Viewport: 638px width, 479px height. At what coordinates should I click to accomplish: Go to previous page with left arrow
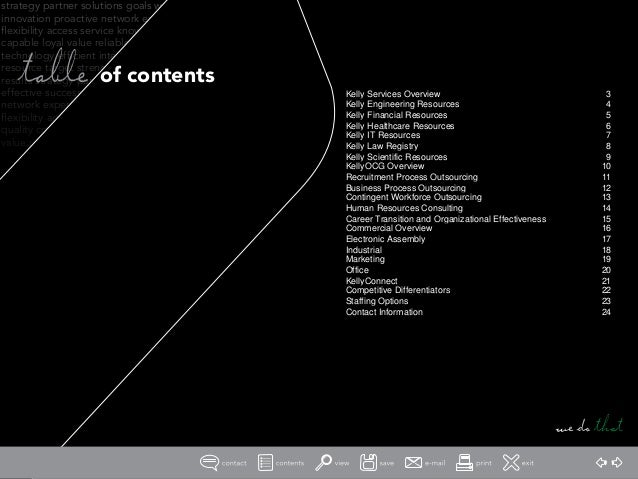tap(601, 462)
